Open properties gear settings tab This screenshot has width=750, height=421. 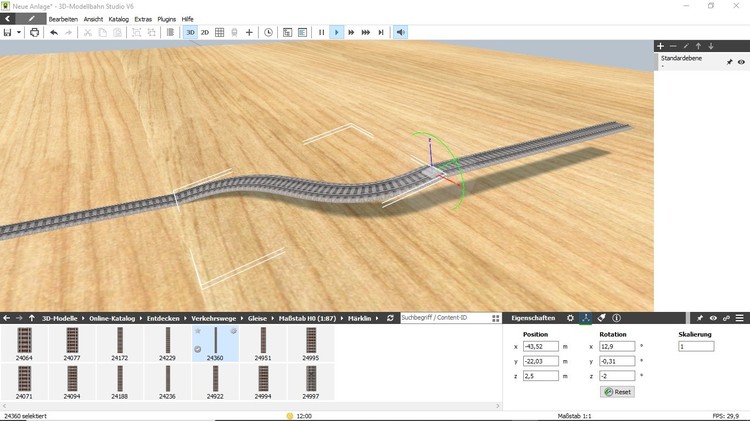pos(571,318)
